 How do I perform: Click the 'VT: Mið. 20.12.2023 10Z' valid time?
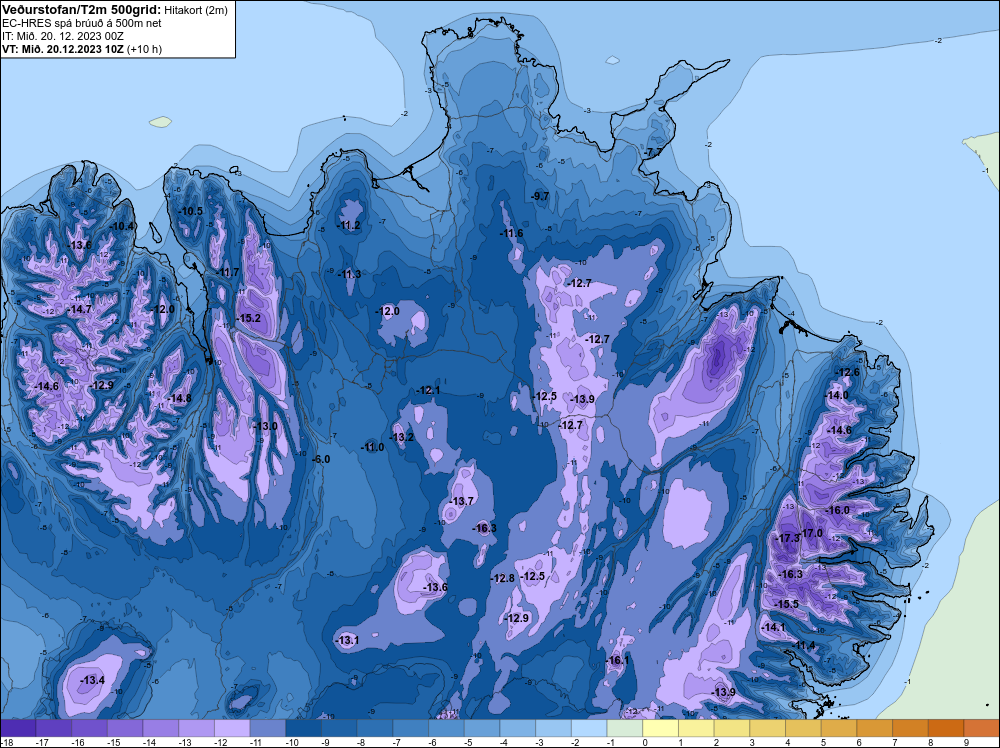coord(62,49)
